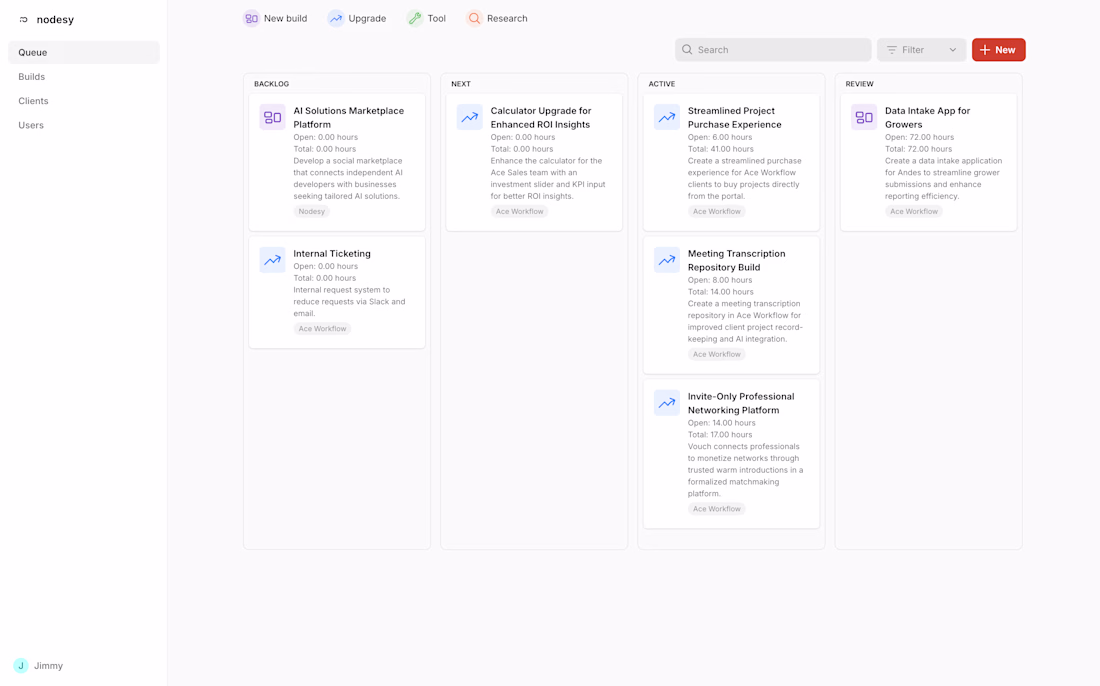This screenshot has width=1100, height=686.
Task: Click Calculator Upgrade card's upgrade icon
Action: coord(469,117)
